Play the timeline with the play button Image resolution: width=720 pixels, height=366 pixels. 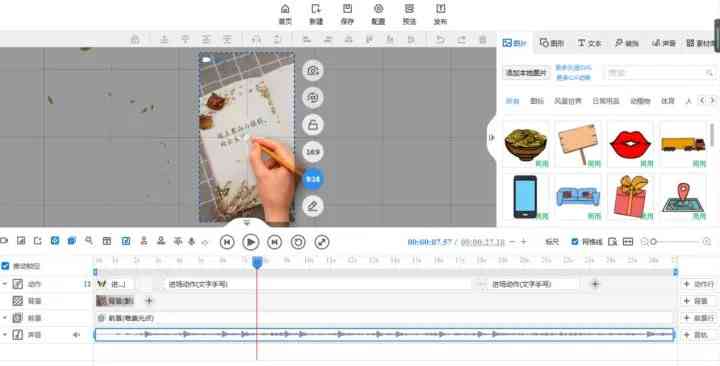[251, 242]
